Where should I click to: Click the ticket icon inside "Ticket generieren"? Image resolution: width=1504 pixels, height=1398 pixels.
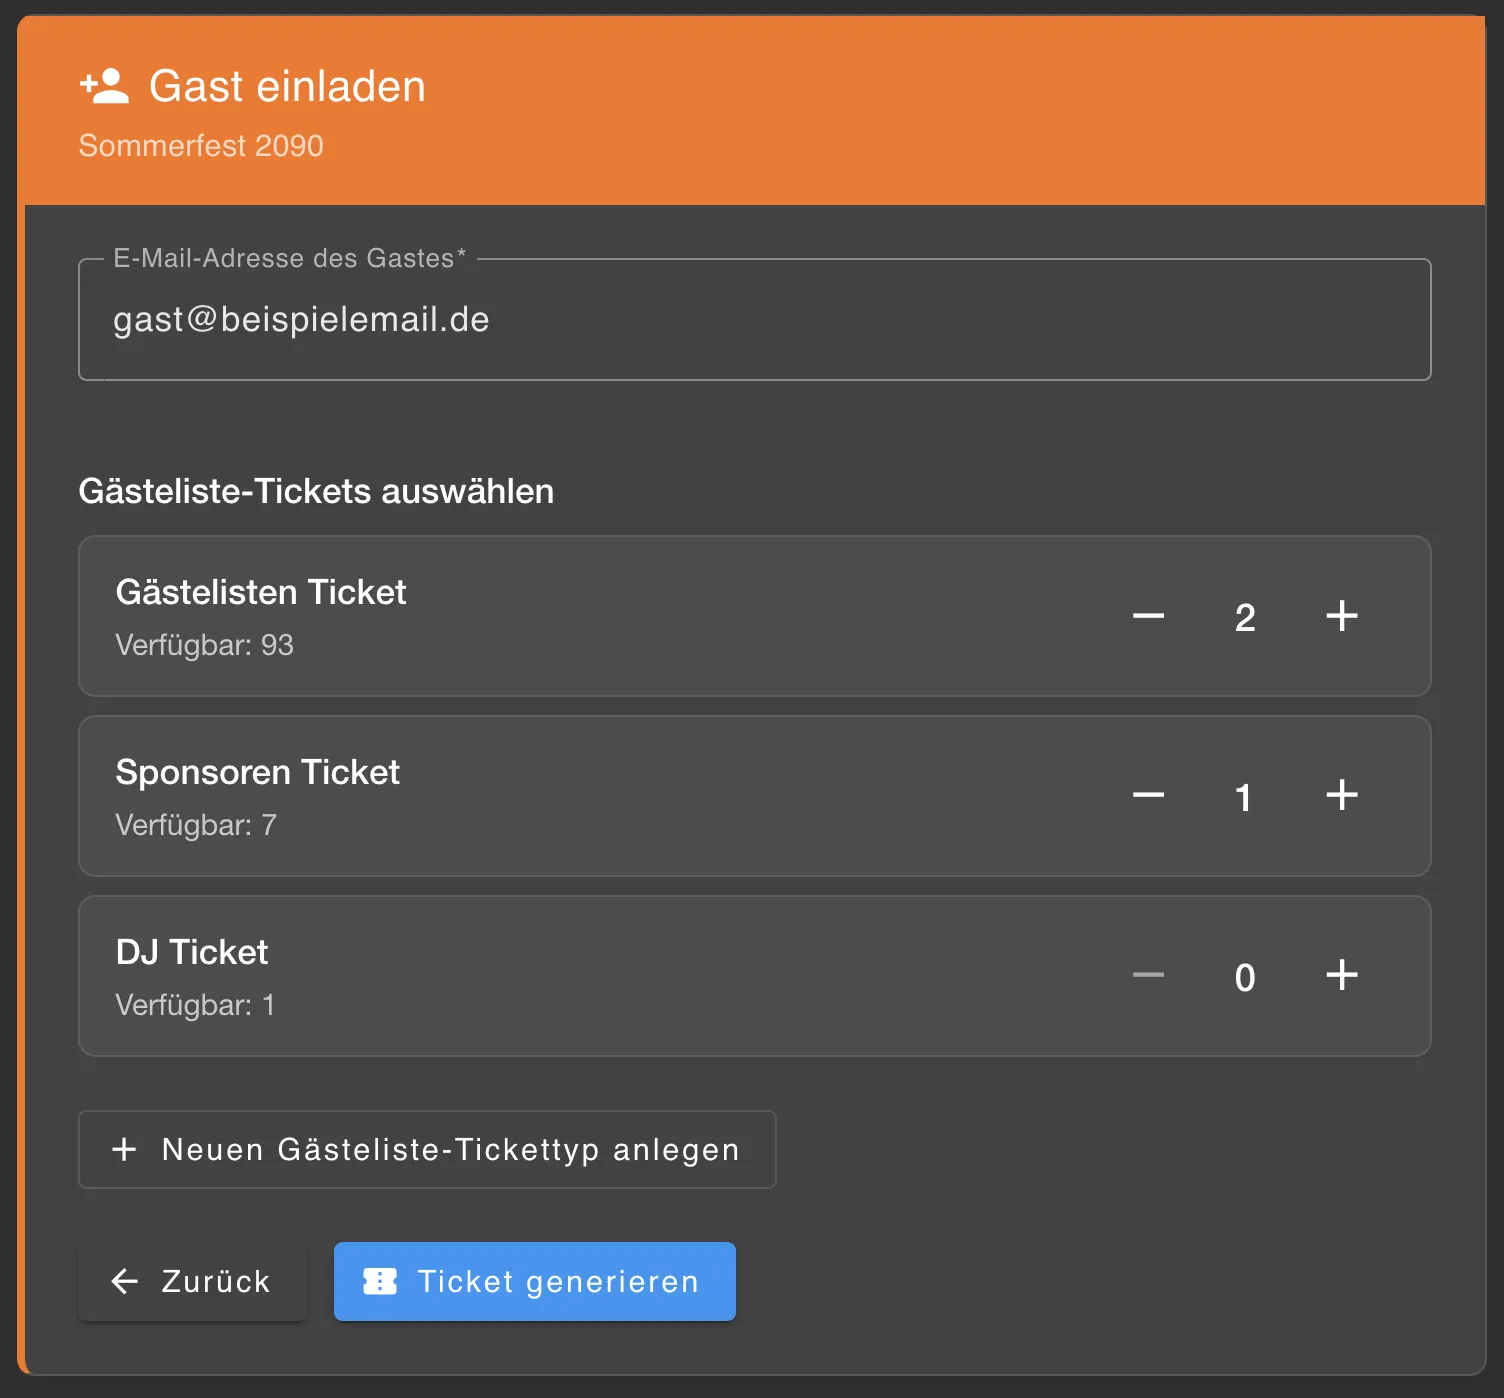(383, 1281)
